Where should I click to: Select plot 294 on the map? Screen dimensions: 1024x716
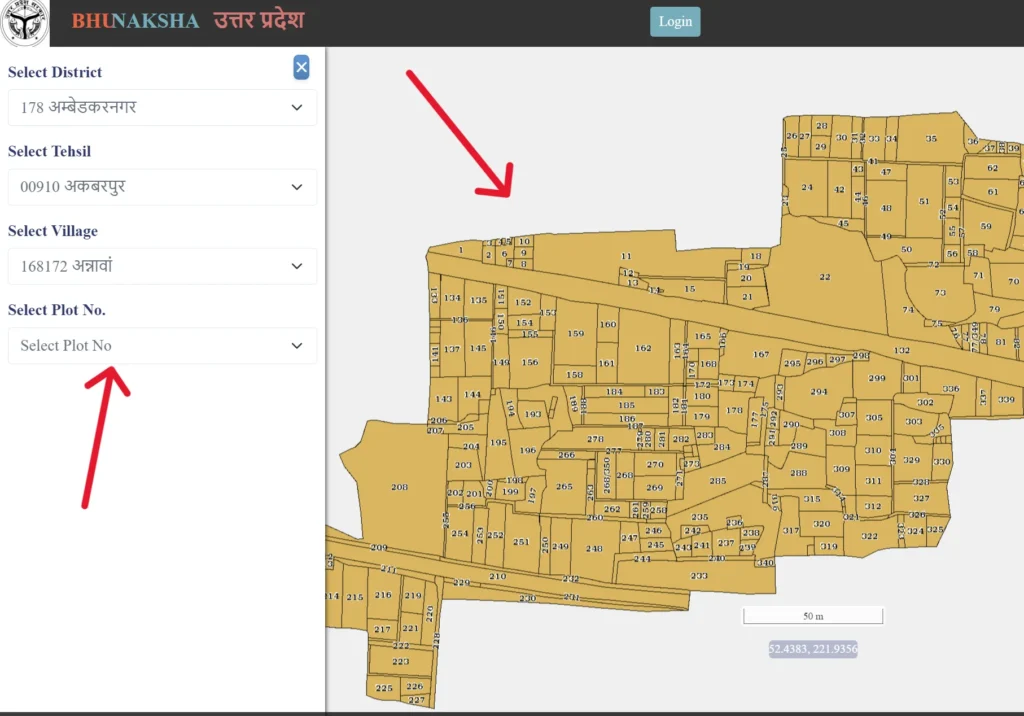point(818,392)
